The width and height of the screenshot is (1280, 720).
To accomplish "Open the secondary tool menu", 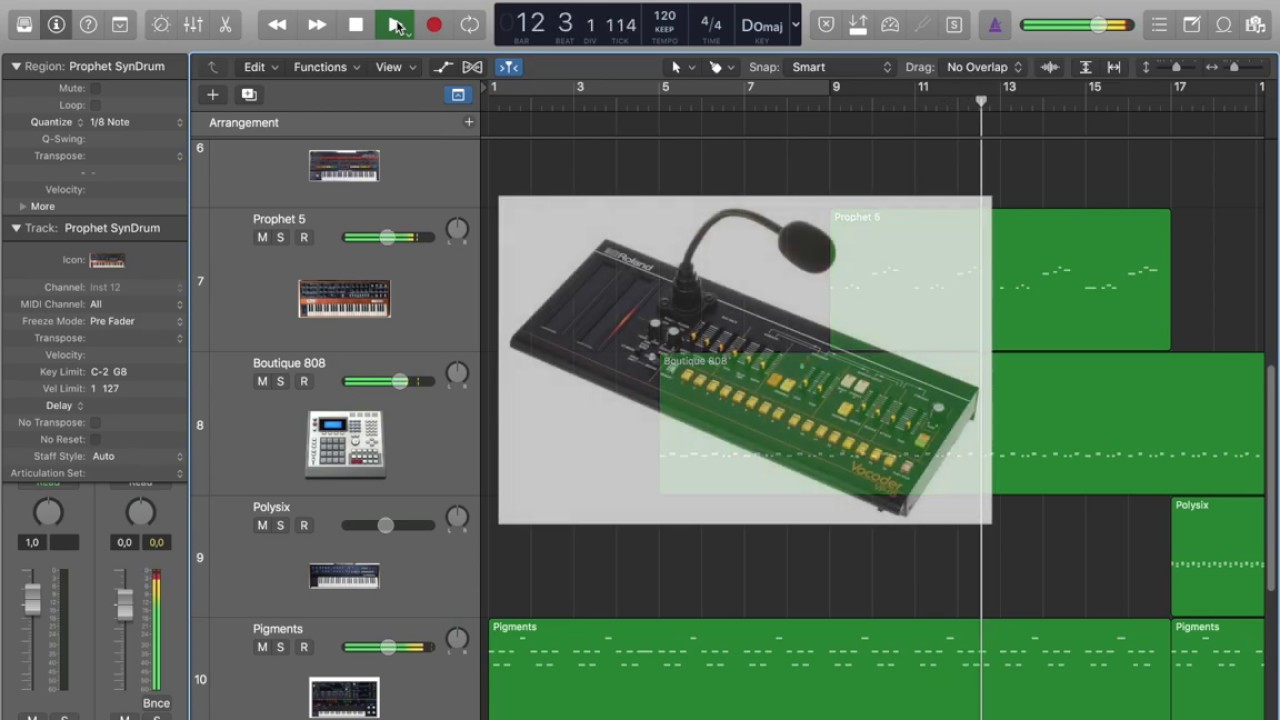I will pos(721,67).
